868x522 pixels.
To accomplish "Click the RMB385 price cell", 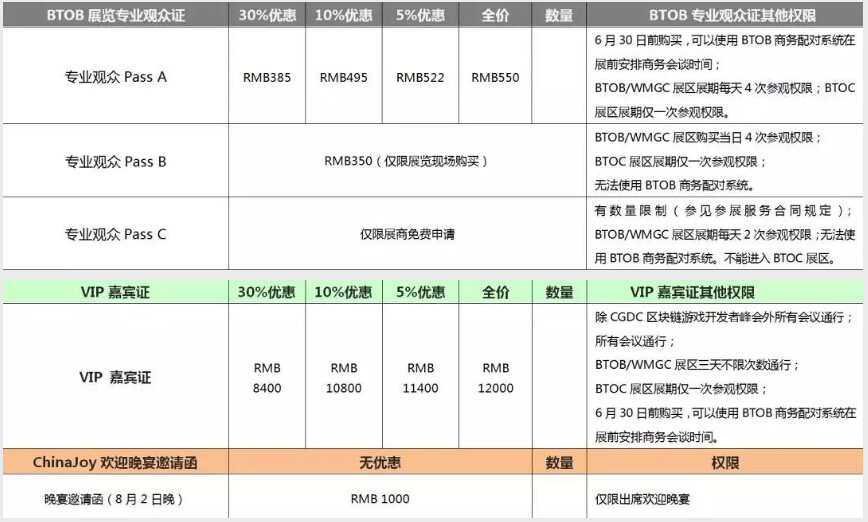I will pos(267,77).
